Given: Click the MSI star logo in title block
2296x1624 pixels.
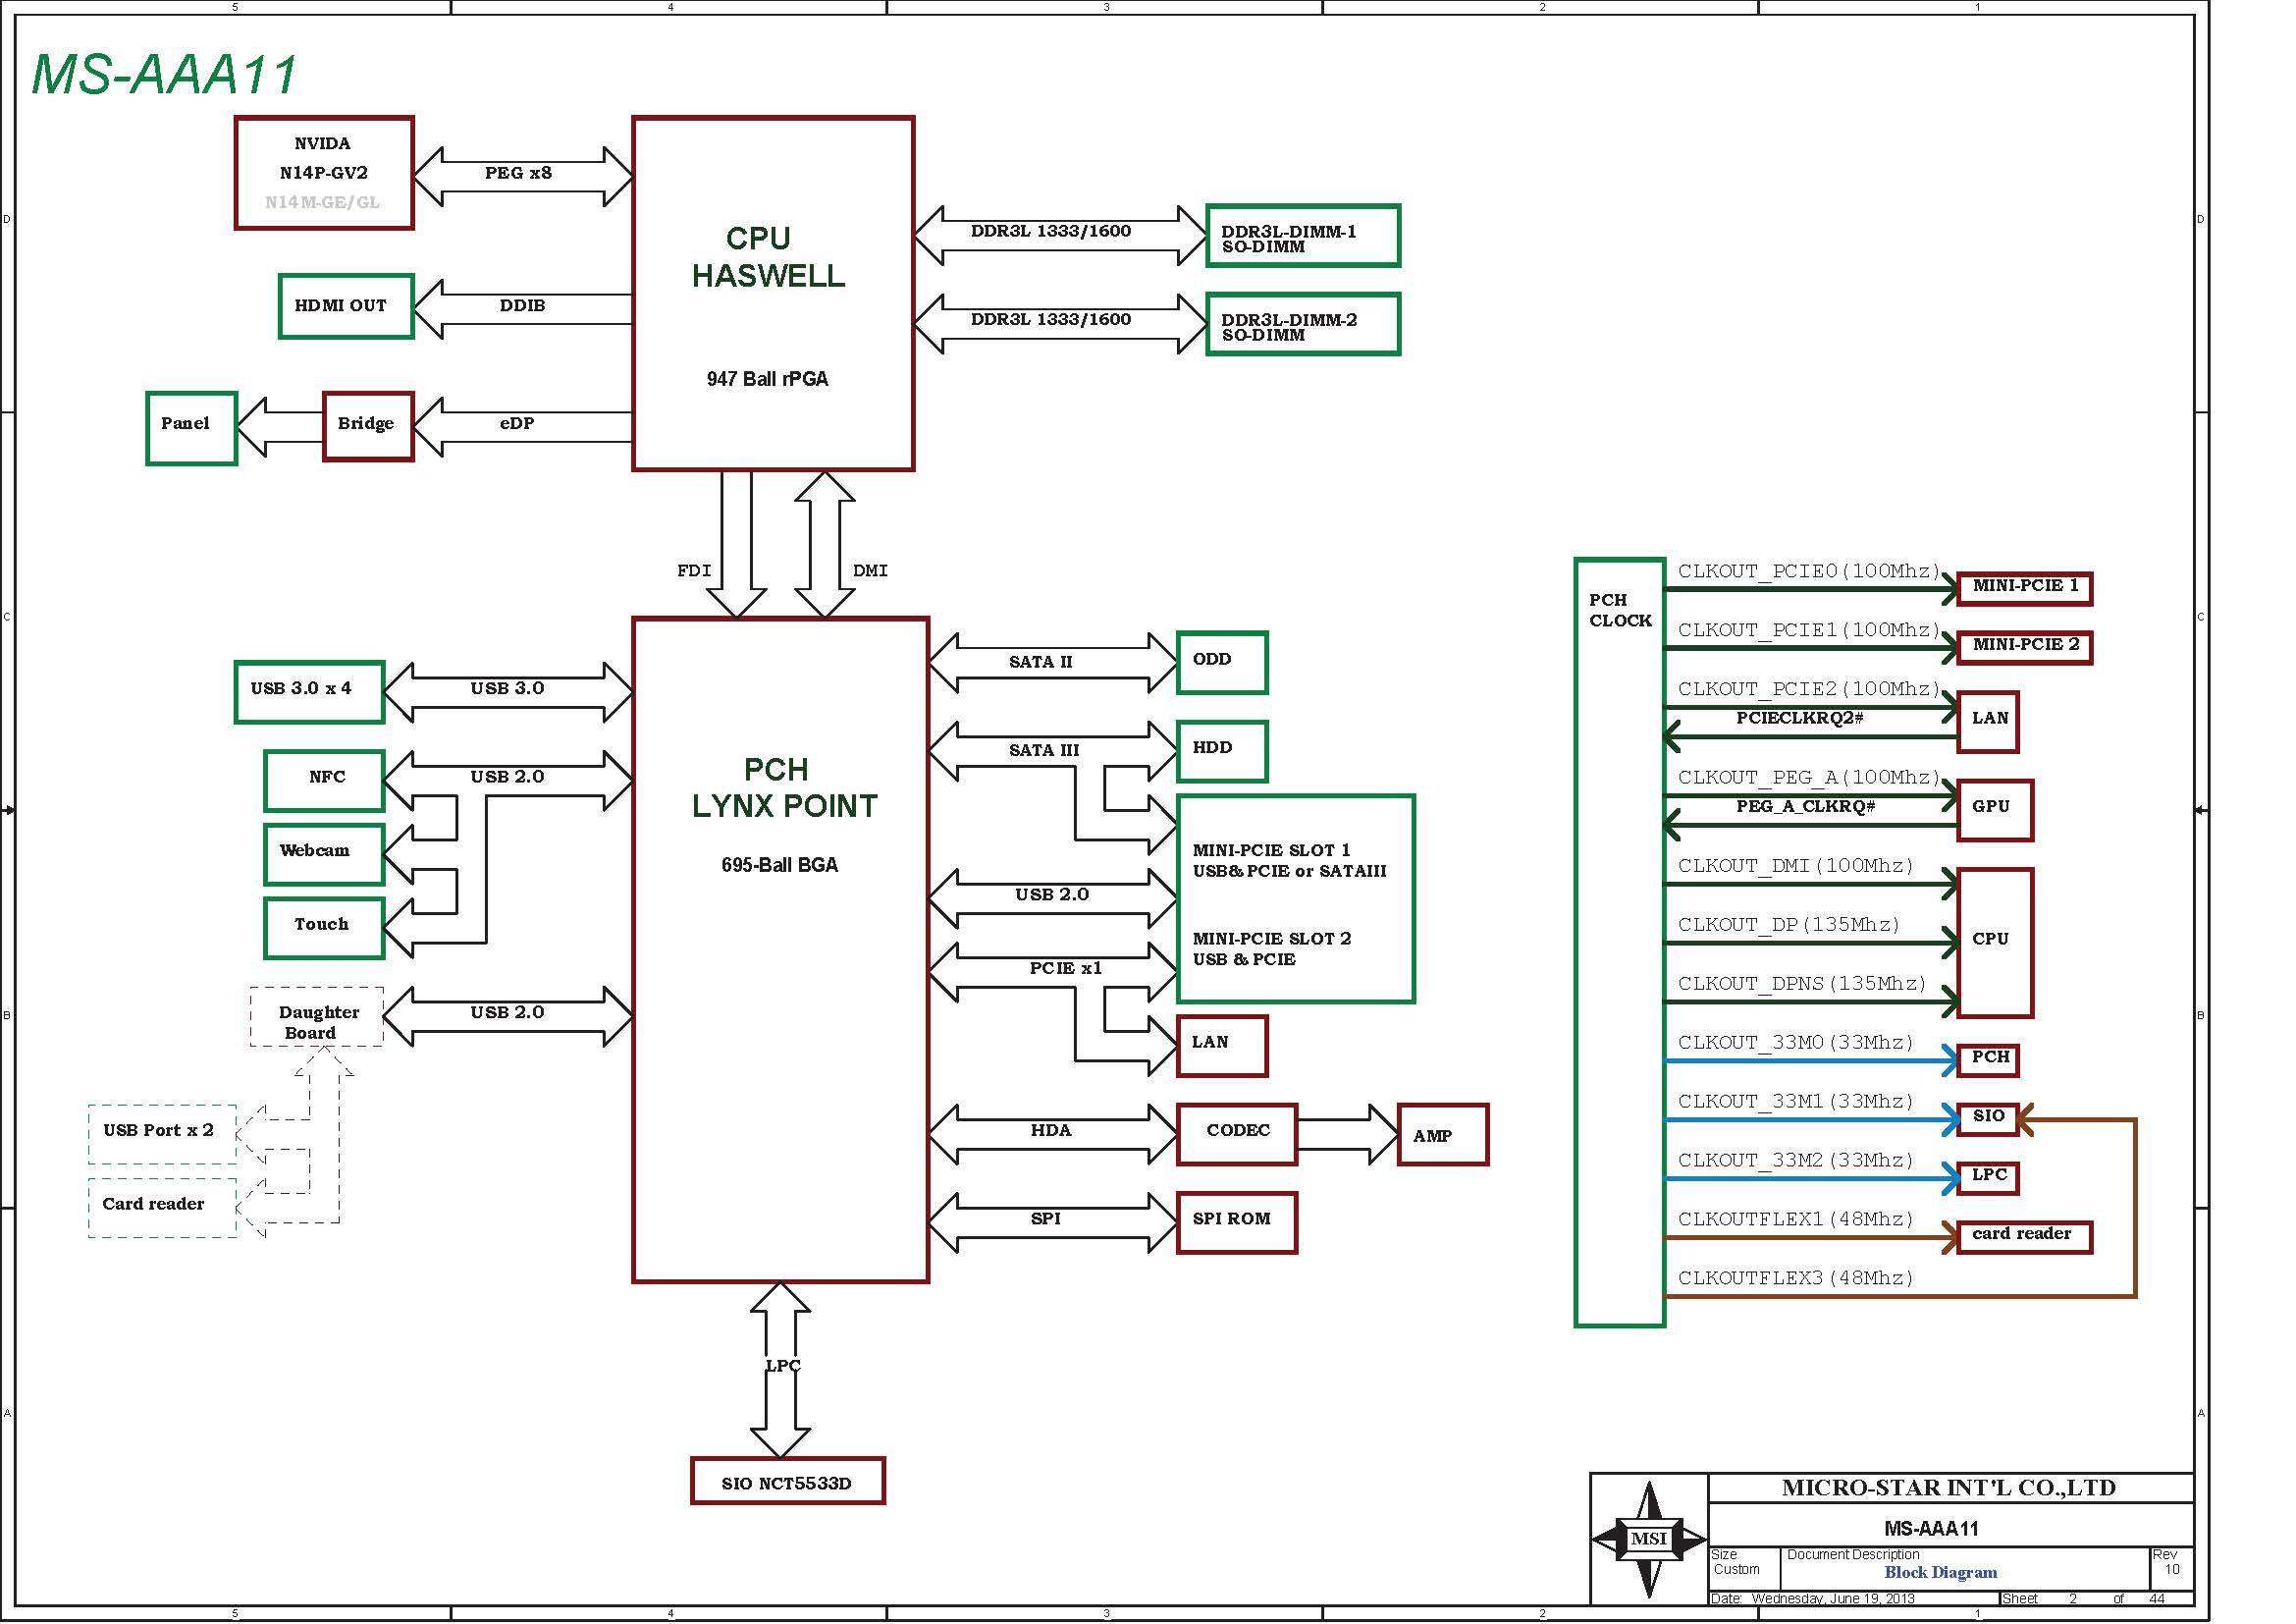Looking at the screenshot, I should pos(1649,1539).
